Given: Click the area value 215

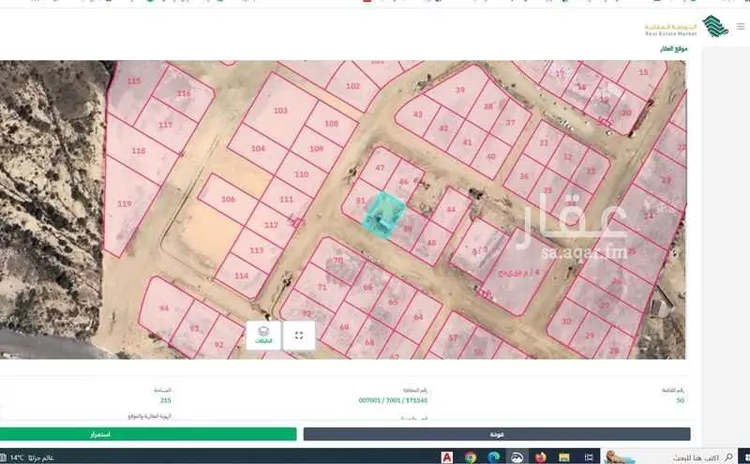Looking at the screenshot, I should click(165, 400).
